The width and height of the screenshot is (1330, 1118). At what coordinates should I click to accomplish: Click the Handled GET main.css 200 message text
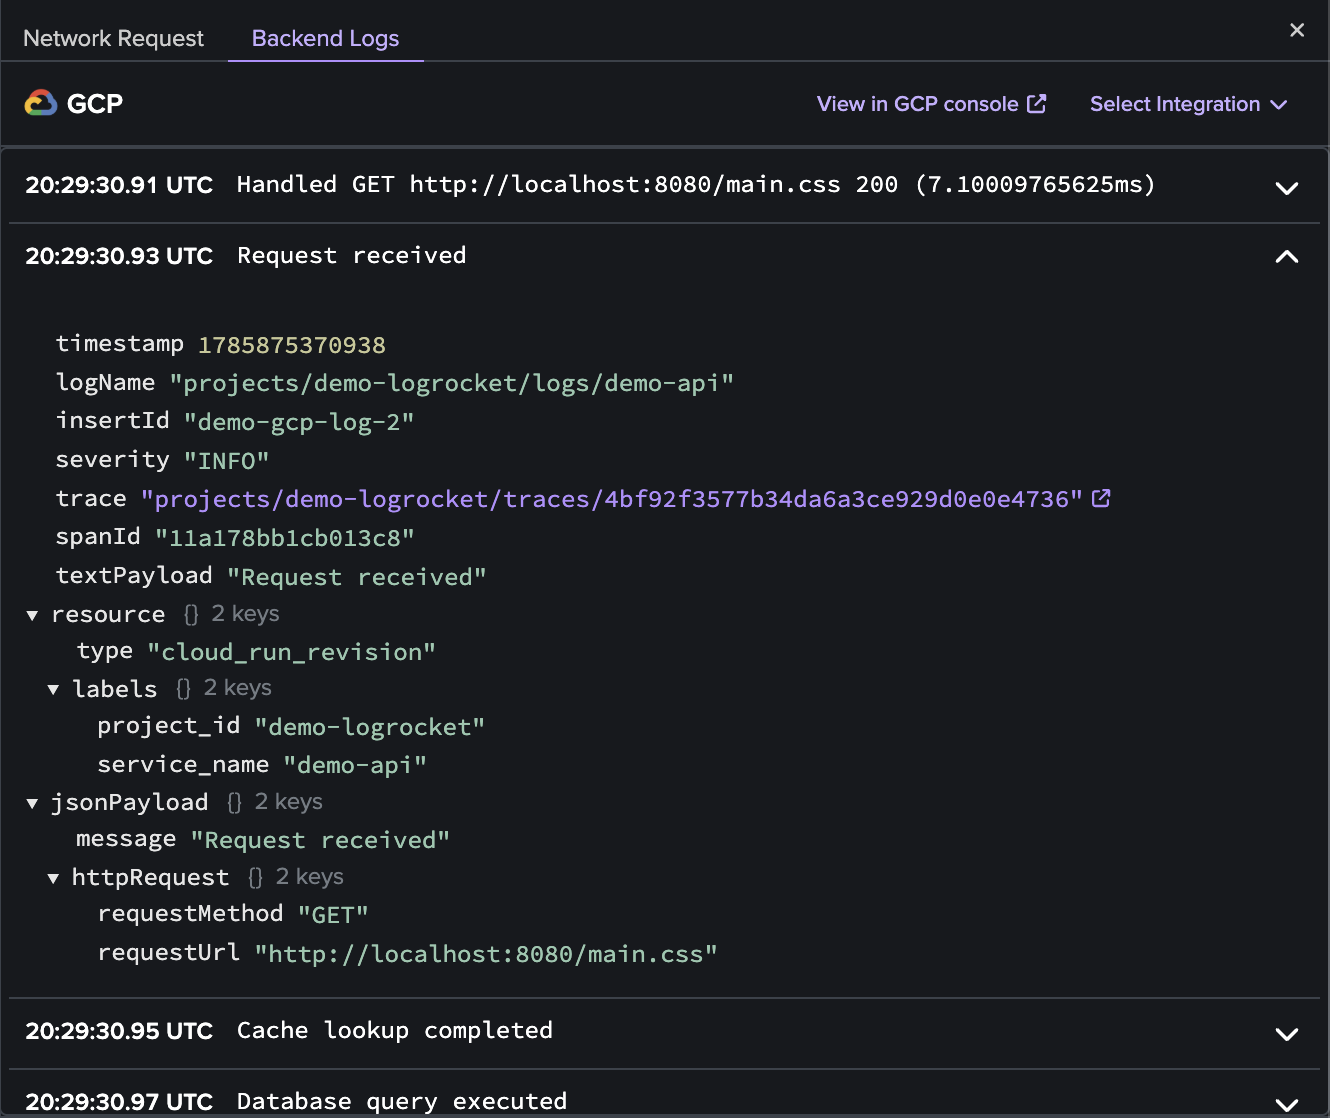point(696,185)
